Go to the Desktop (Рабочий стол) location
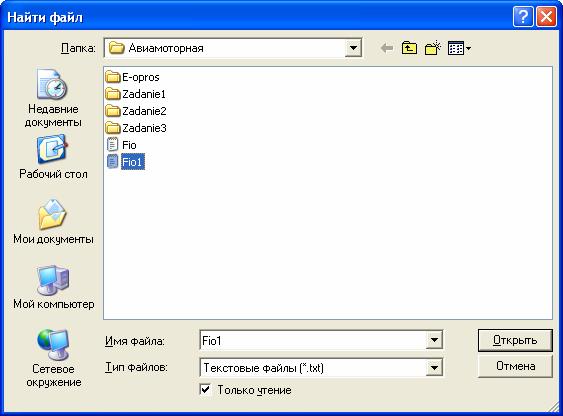The width and height of the screenshot is (563, 416). click(x=53, y=157)
